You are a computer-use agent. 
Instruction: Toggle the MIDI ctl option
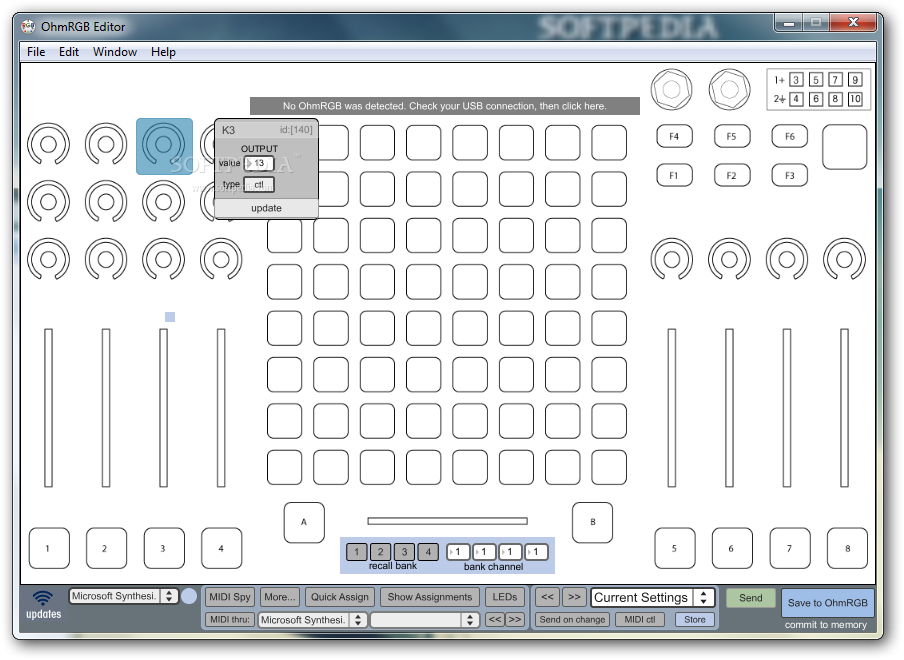click(639, 619)
